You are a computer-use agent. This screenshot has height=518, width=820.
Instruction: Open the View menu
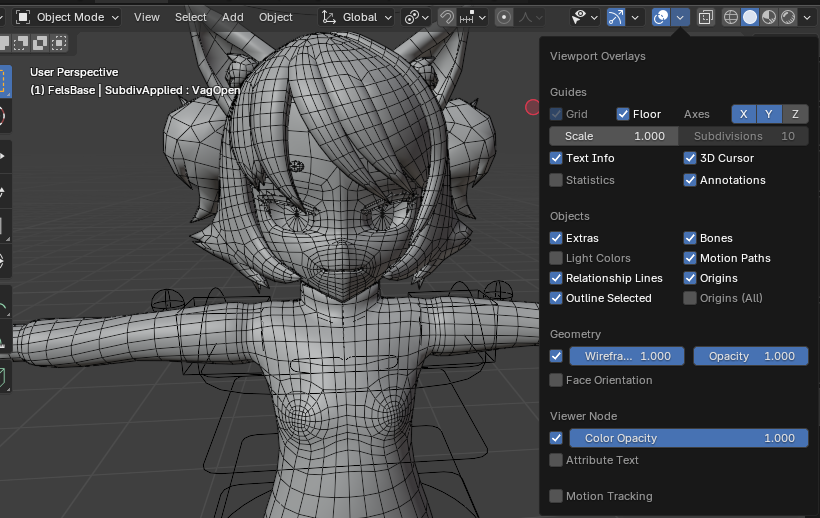(x=146, y=17)
